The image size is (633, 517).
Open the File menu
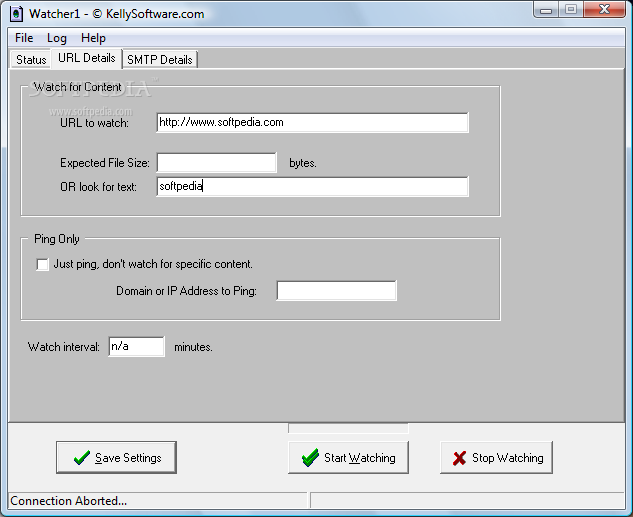(24, 38)
